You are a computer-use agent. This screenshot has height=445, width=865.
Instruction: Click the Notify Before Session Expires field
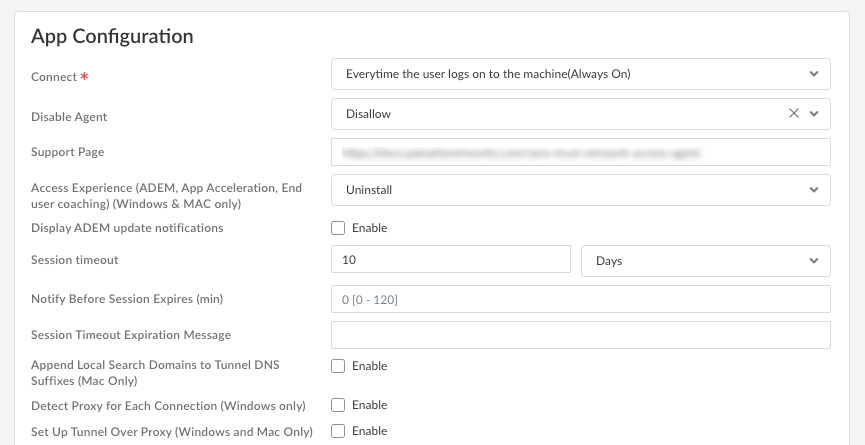[x=580, y=299]
